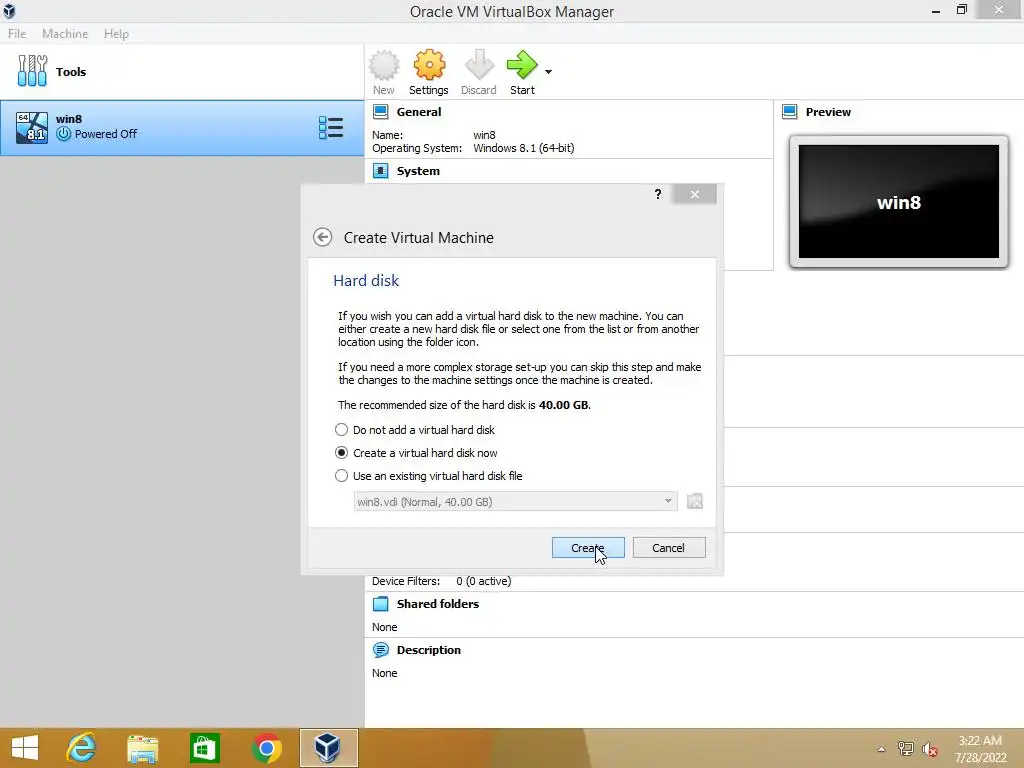Expand the Start button dropdown arrow
This screenshot has height=768, width=1024.
tap(549, 72)
